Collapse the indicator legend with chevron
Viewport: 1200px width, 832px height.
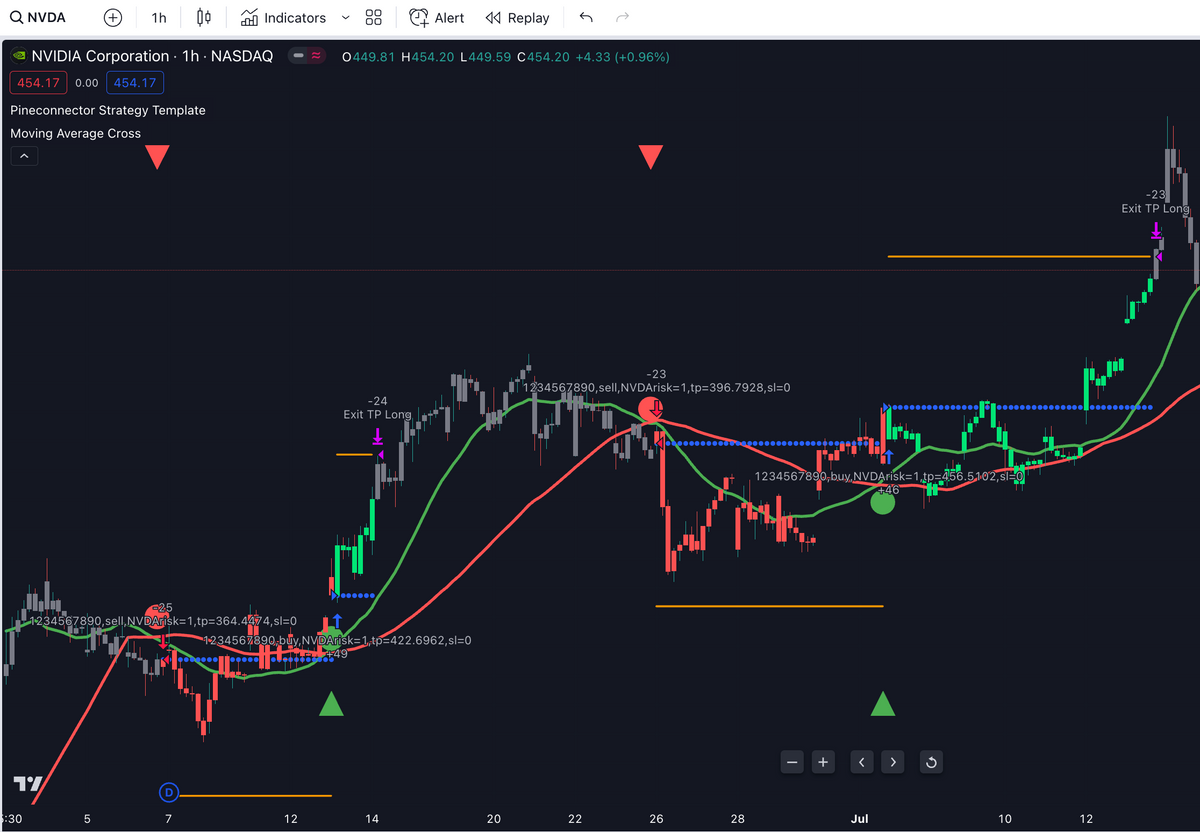pyautogui.click(x=24, y=156)
